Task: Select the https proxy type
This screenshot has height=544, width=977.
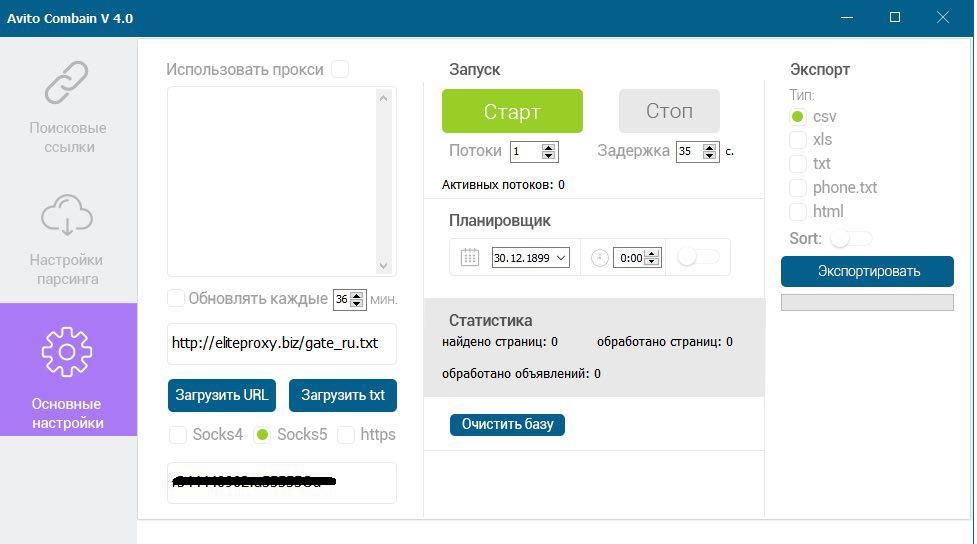Action: (346, 434)
